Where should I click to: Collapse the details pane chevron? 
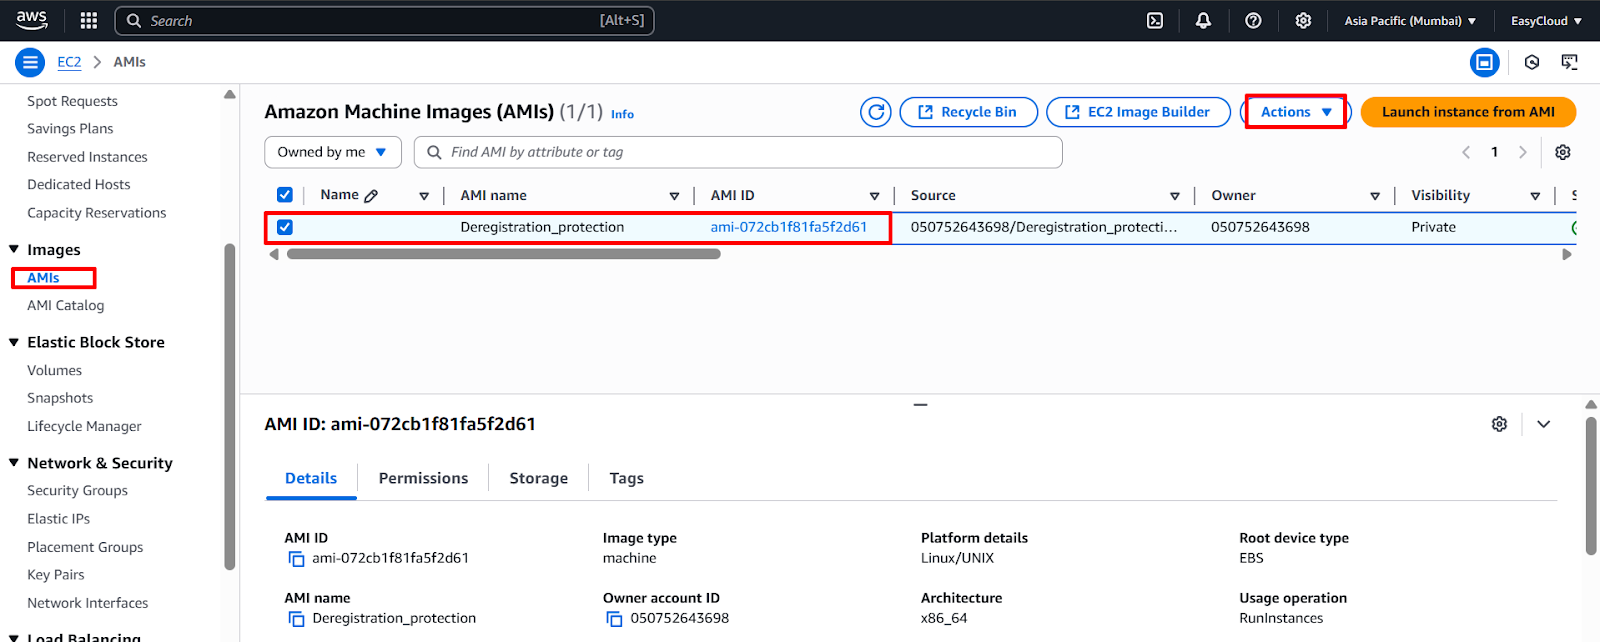point(1544,424)
